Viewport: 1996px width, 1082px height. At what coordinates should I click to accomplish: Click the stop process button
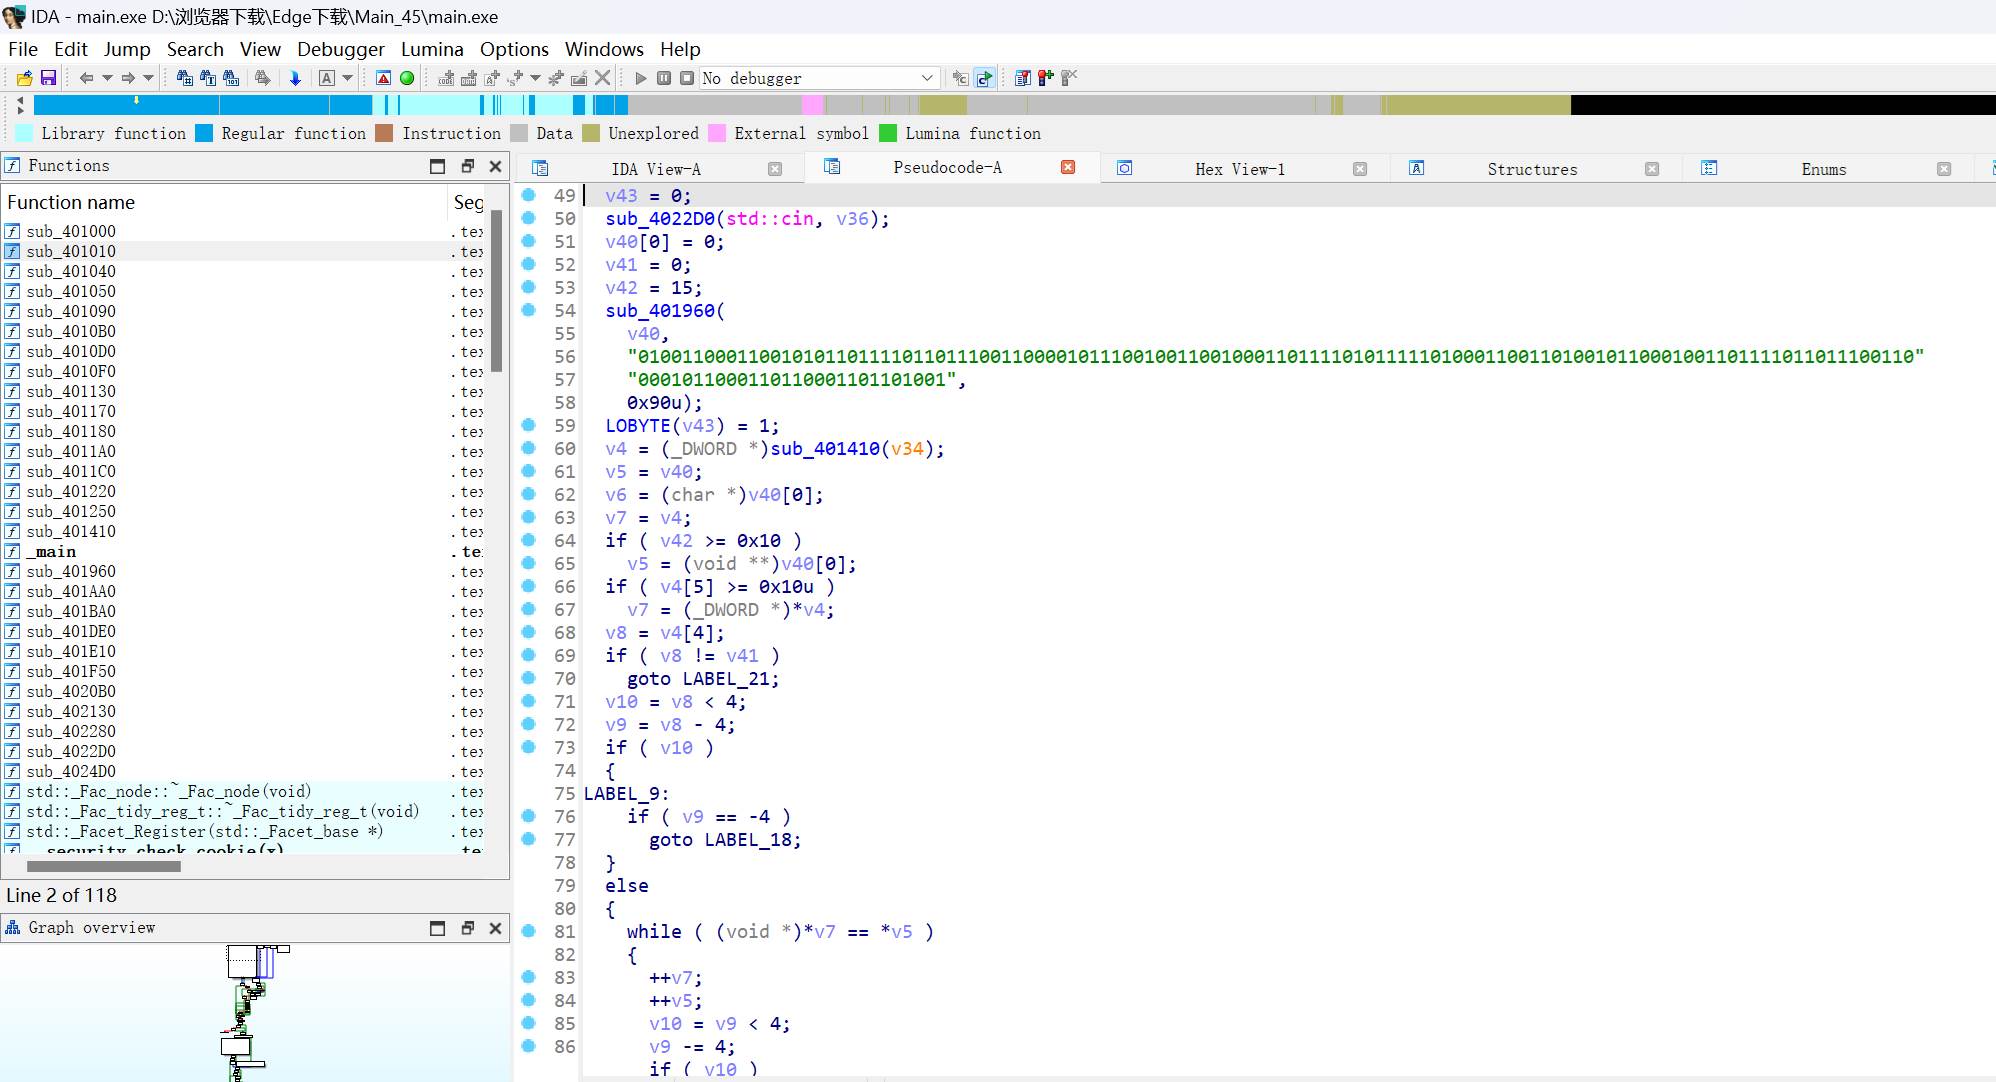pyautogui.click(x=687, y=78)
